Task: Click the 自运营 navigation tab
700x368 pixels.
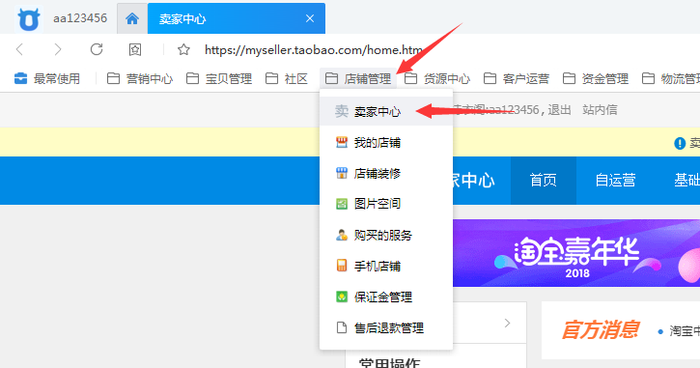Action: coord(615,180)
